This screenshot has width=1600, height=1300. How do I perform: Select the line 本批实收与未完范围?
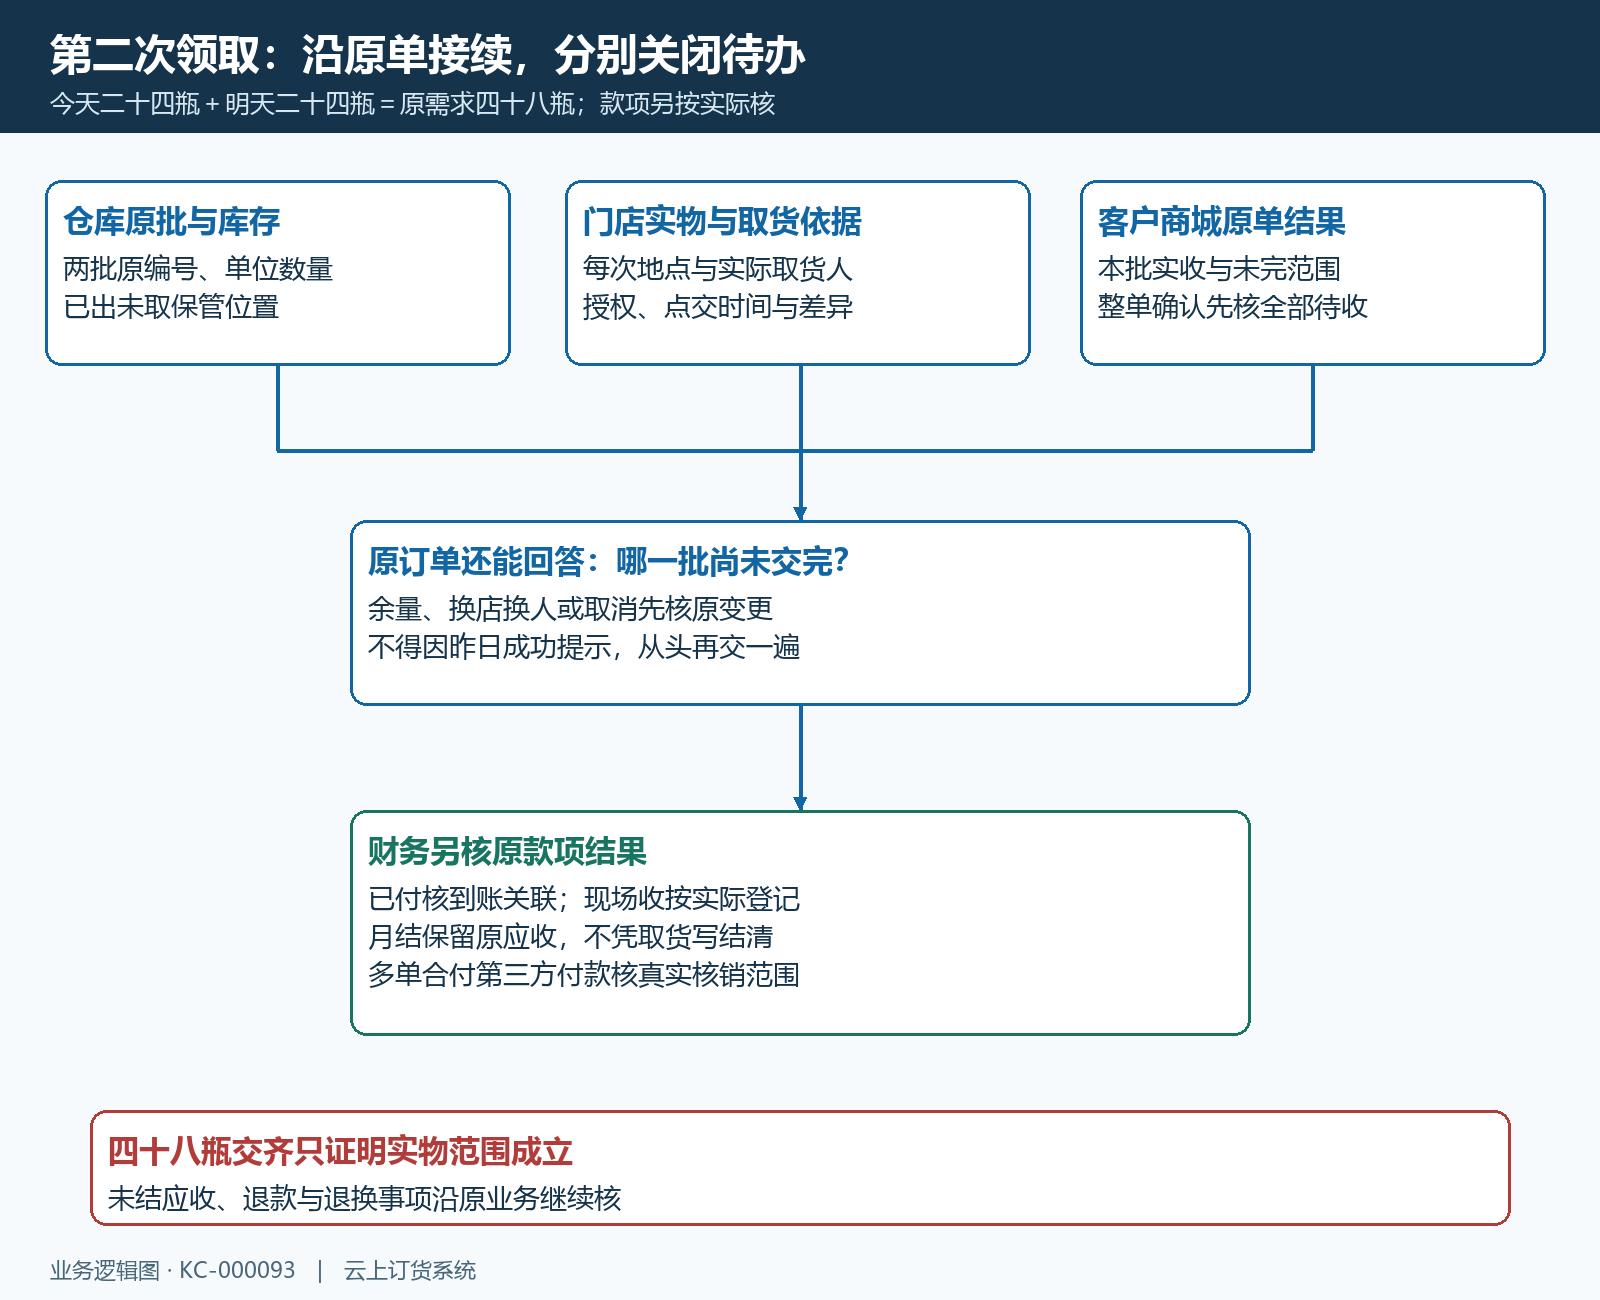[1219, 269]
